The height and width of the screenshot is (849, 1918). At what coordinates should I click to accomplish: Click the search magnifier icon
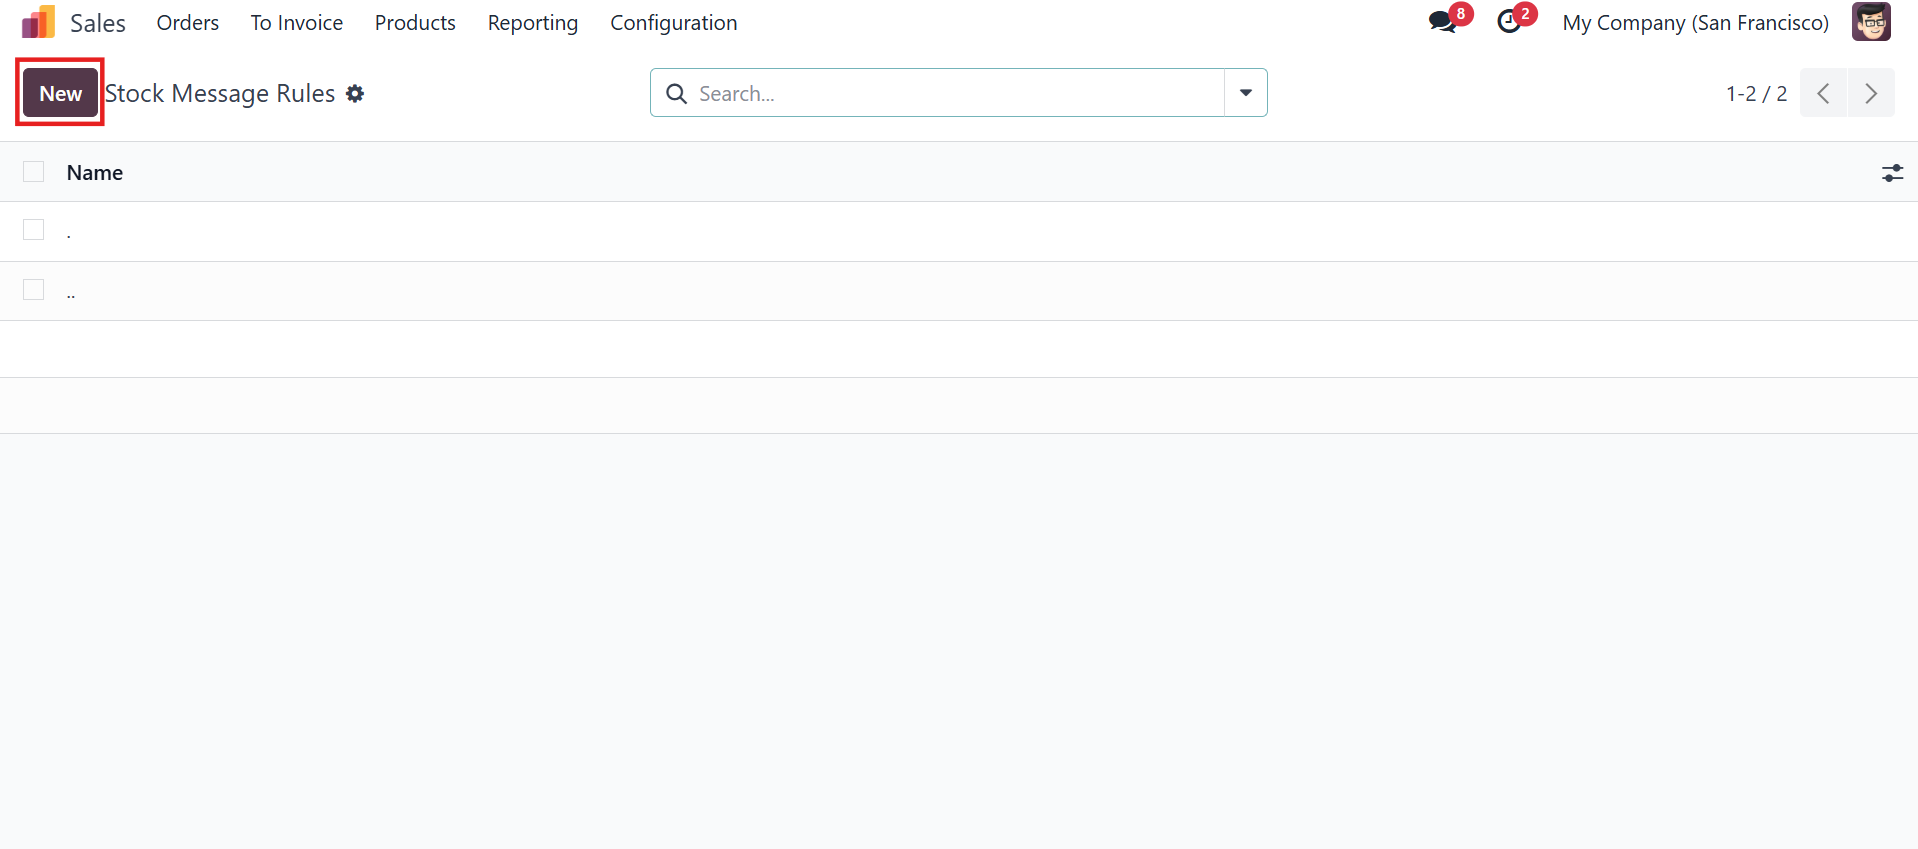tap(677, 93)
